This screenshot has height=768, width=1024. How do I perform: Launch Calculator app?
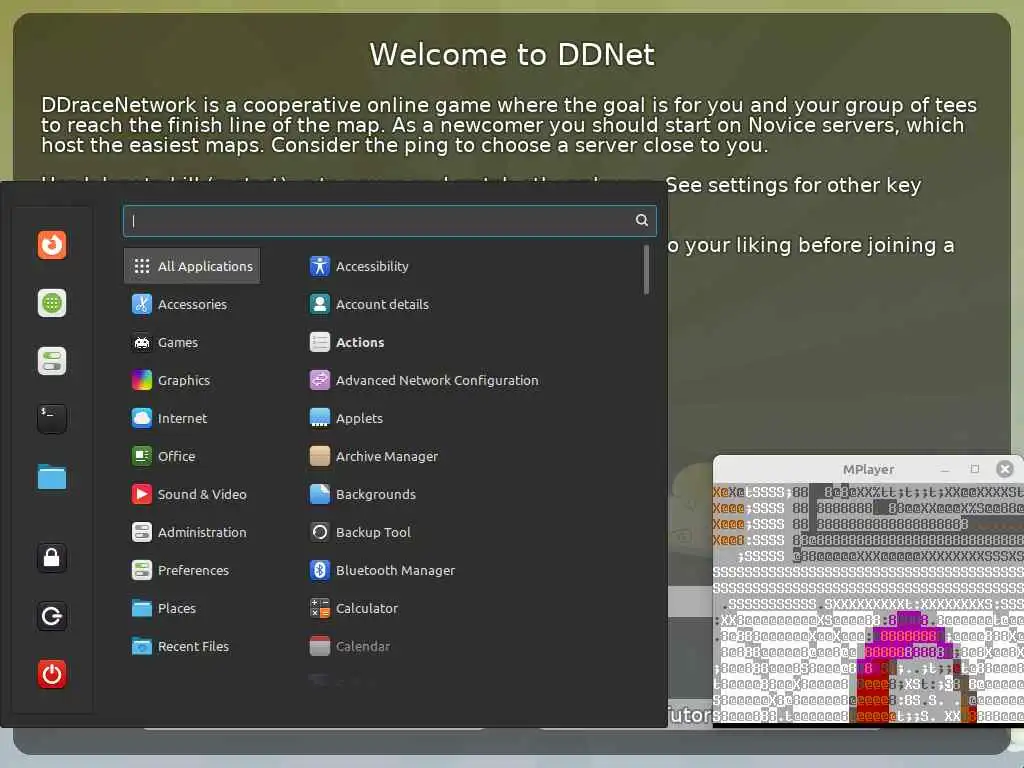pos(470,608)
